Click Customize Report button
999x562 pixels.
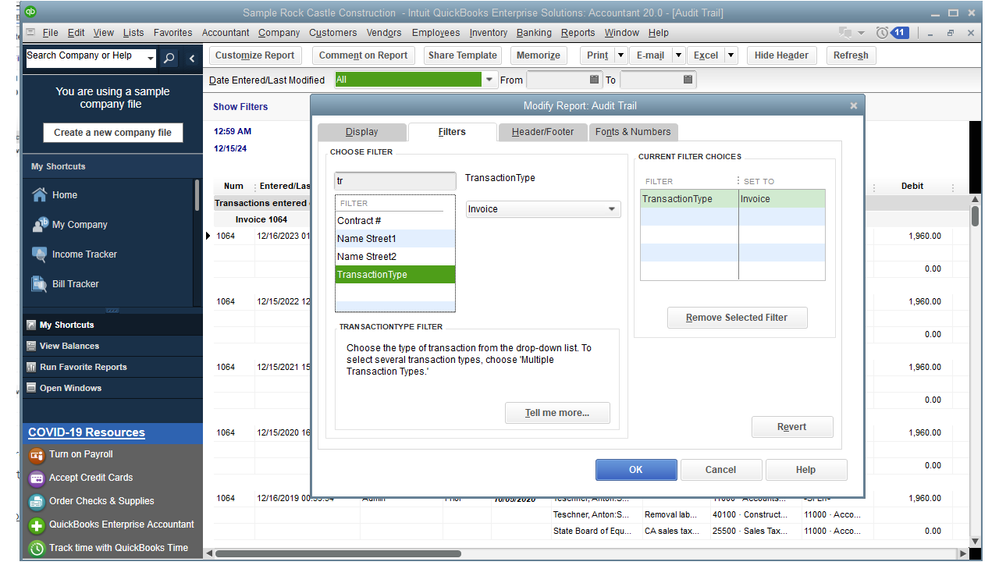[255, 55]
